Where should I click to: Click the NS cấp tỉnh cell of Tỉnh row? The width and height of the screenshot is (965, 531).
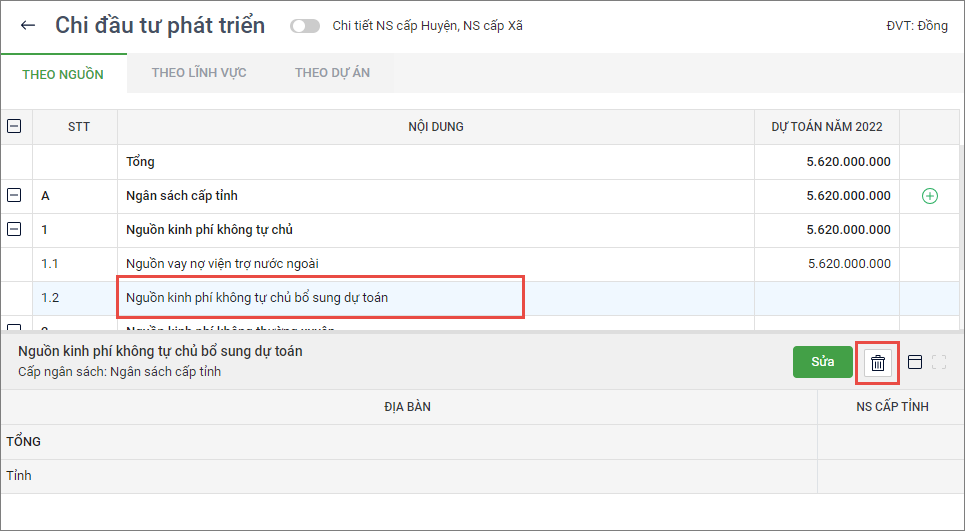(890, 476)
